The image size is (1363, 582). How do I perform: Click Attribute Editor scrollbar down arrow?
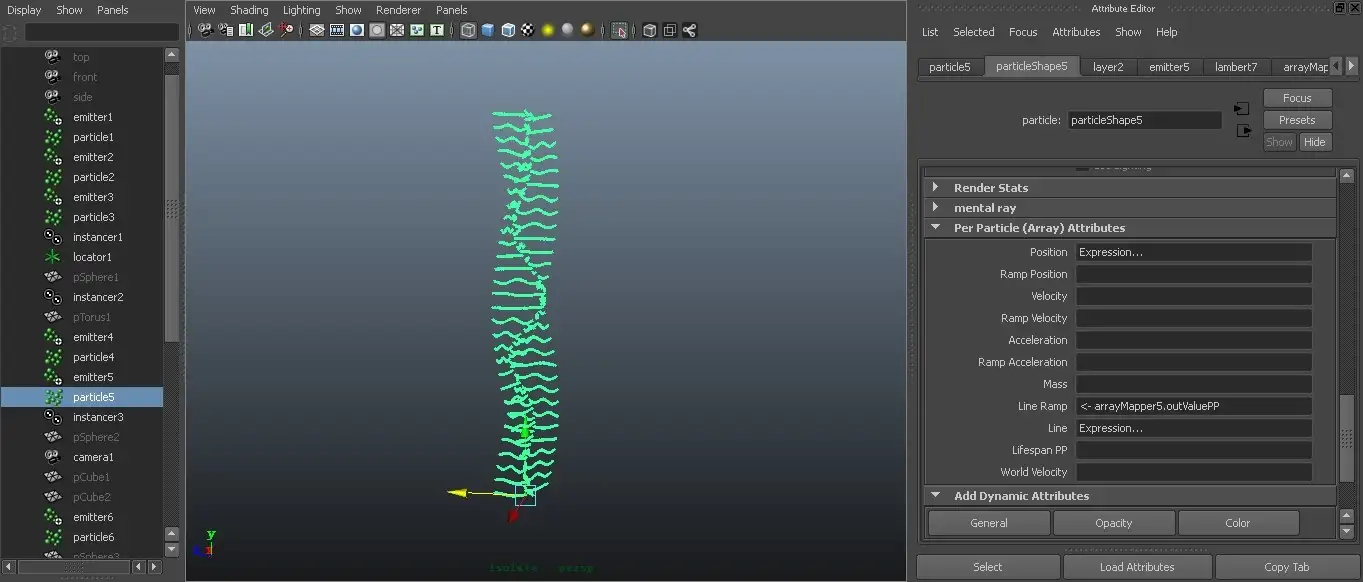tap(1347, 532)
